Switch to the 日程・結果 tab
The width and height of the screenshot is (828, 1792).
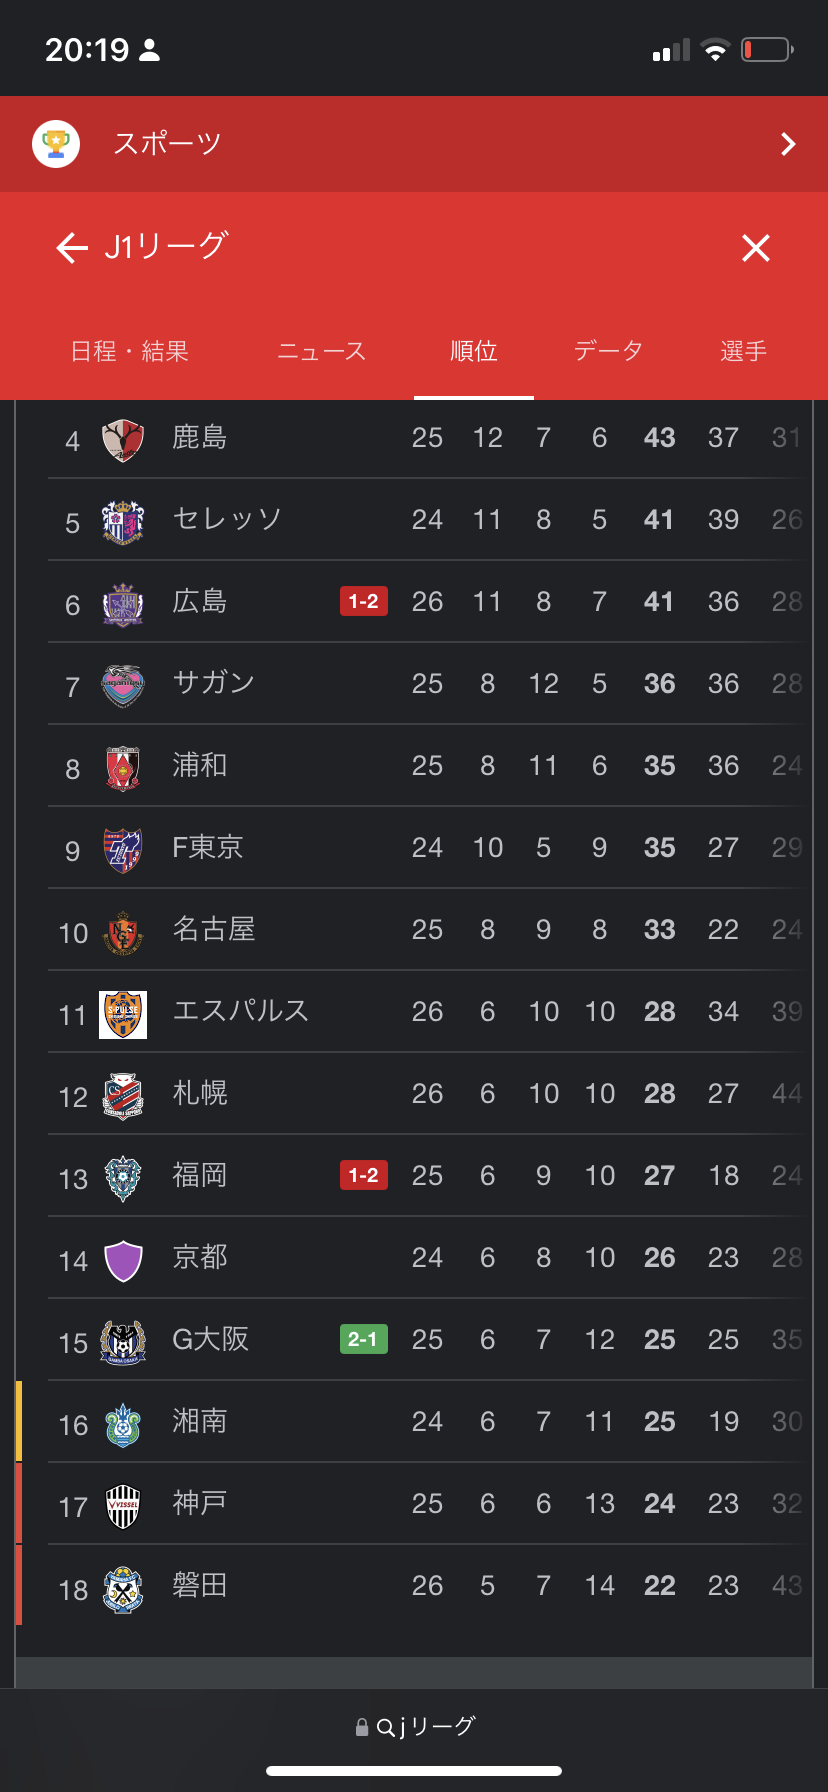[130, 351]
